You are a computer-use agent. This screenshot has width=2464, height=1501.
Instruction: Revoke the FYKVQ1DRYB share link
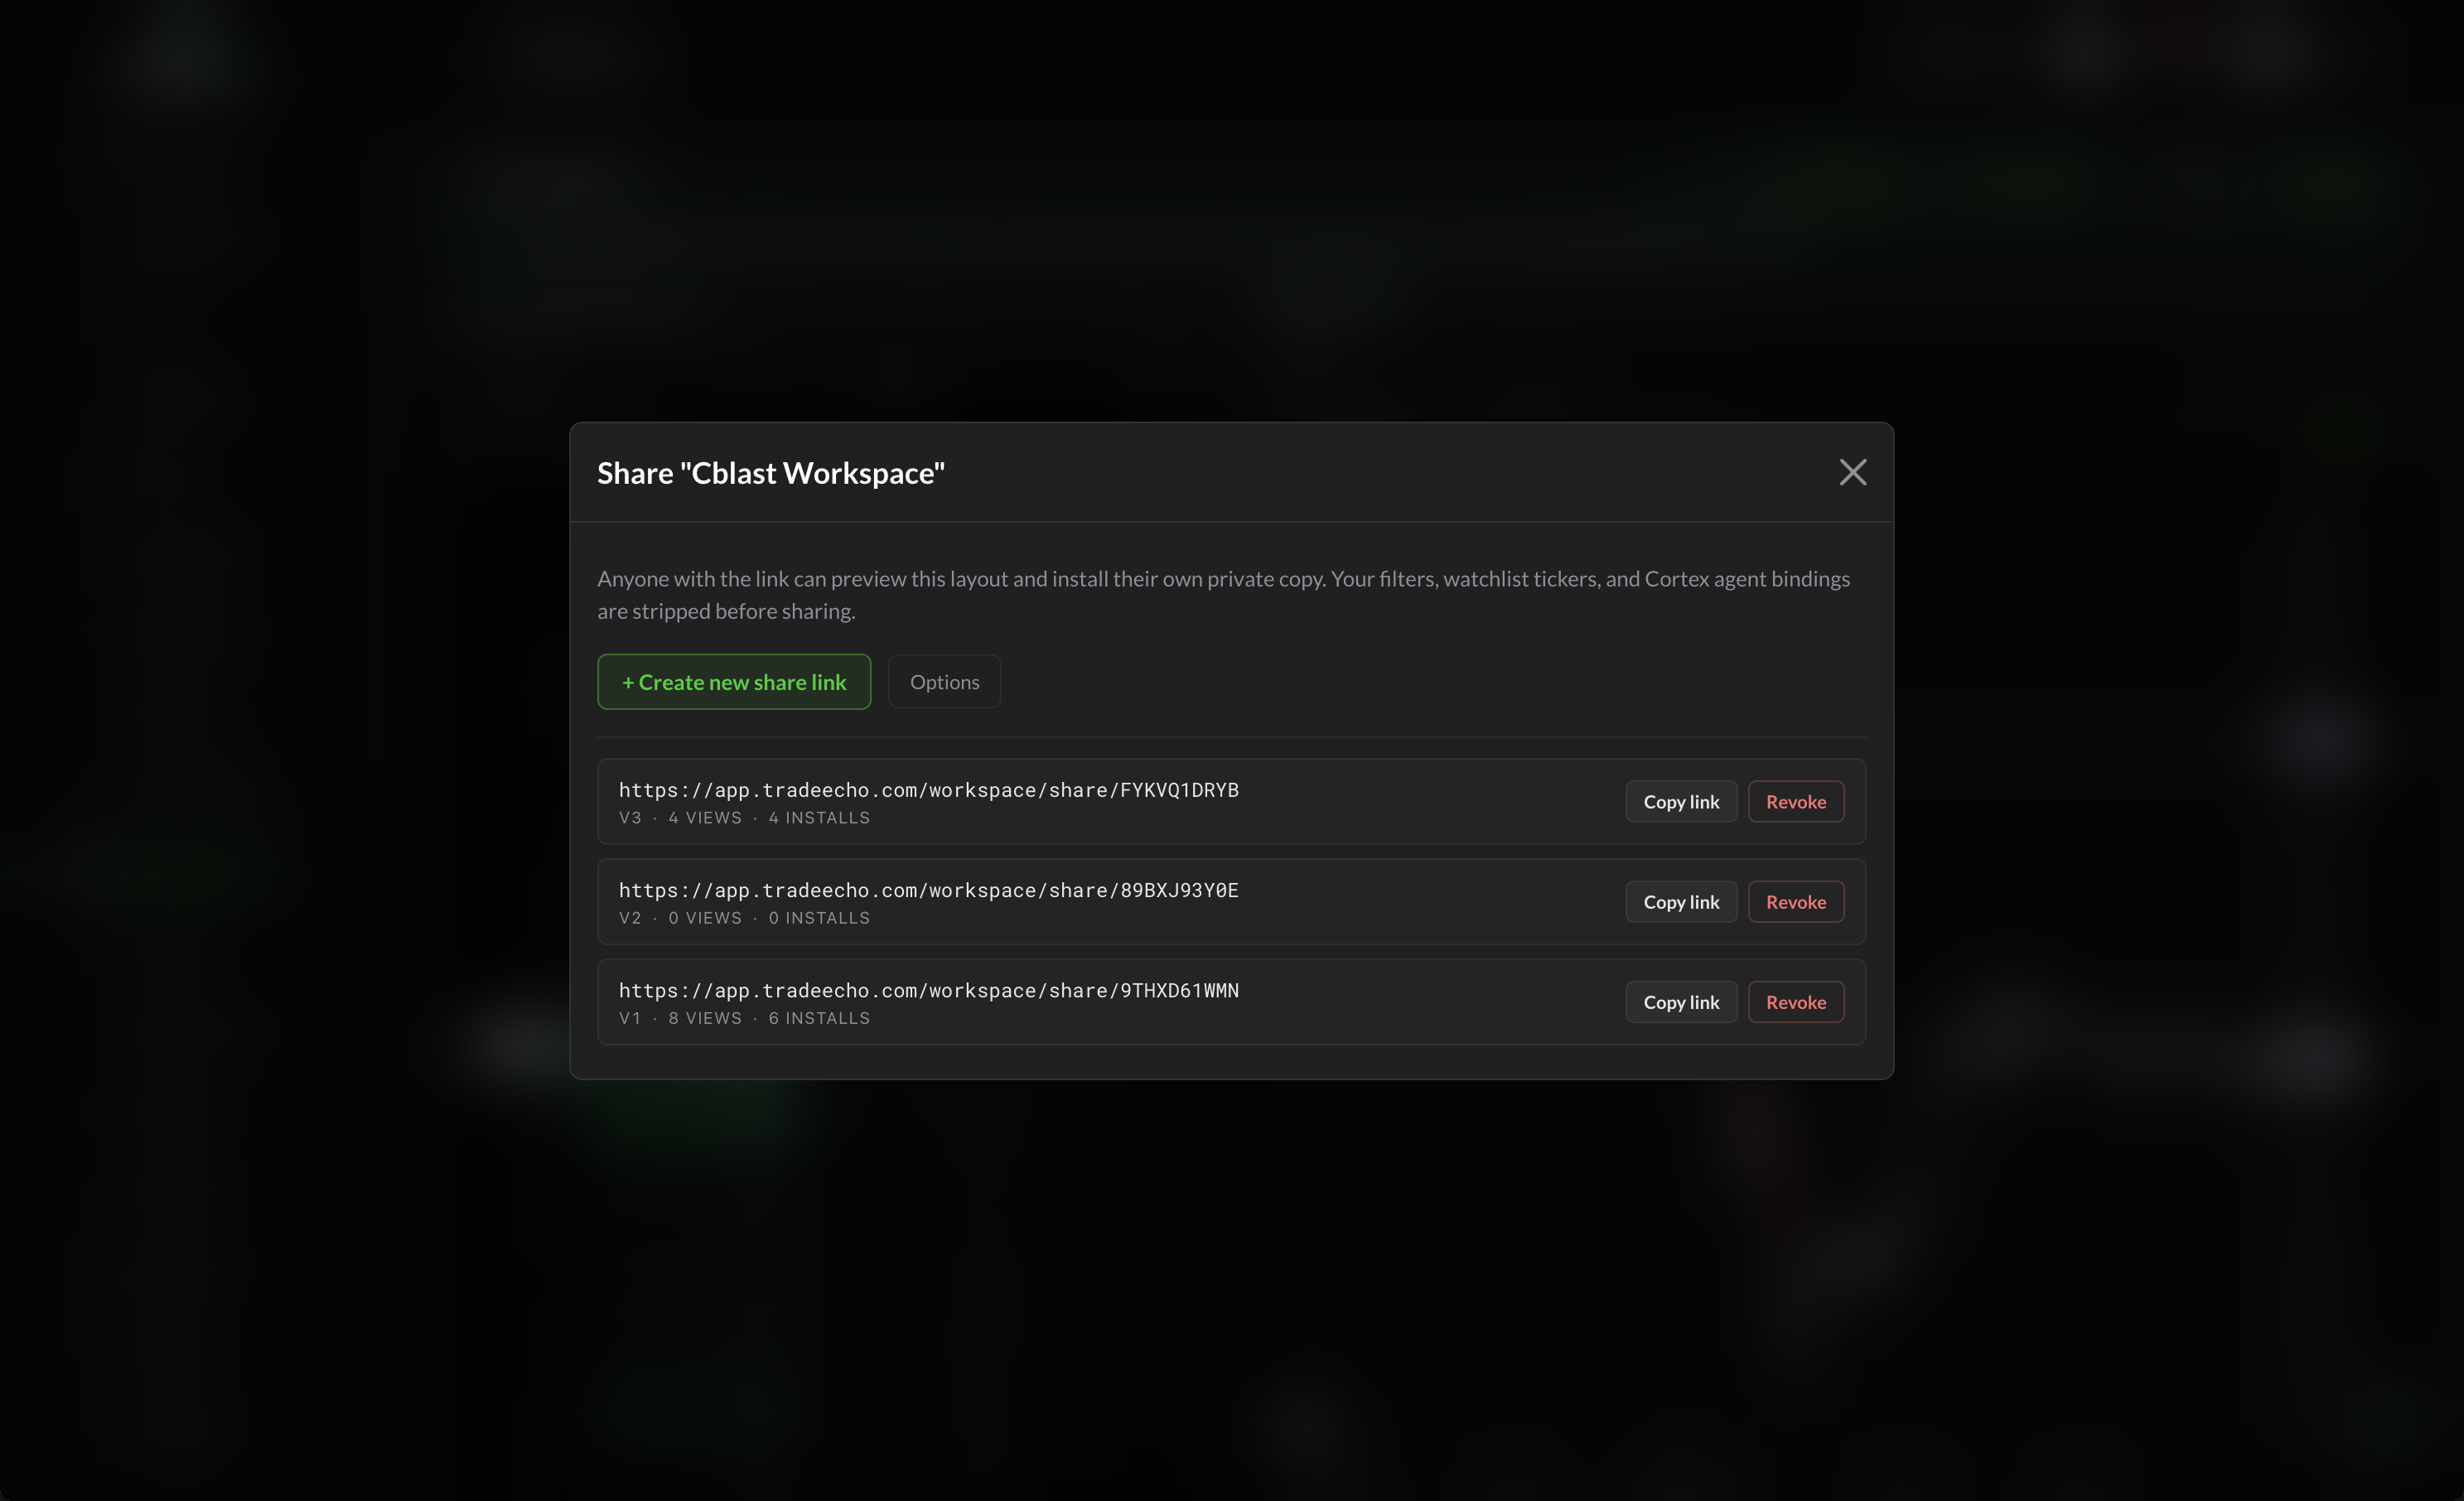[1796, 801]
